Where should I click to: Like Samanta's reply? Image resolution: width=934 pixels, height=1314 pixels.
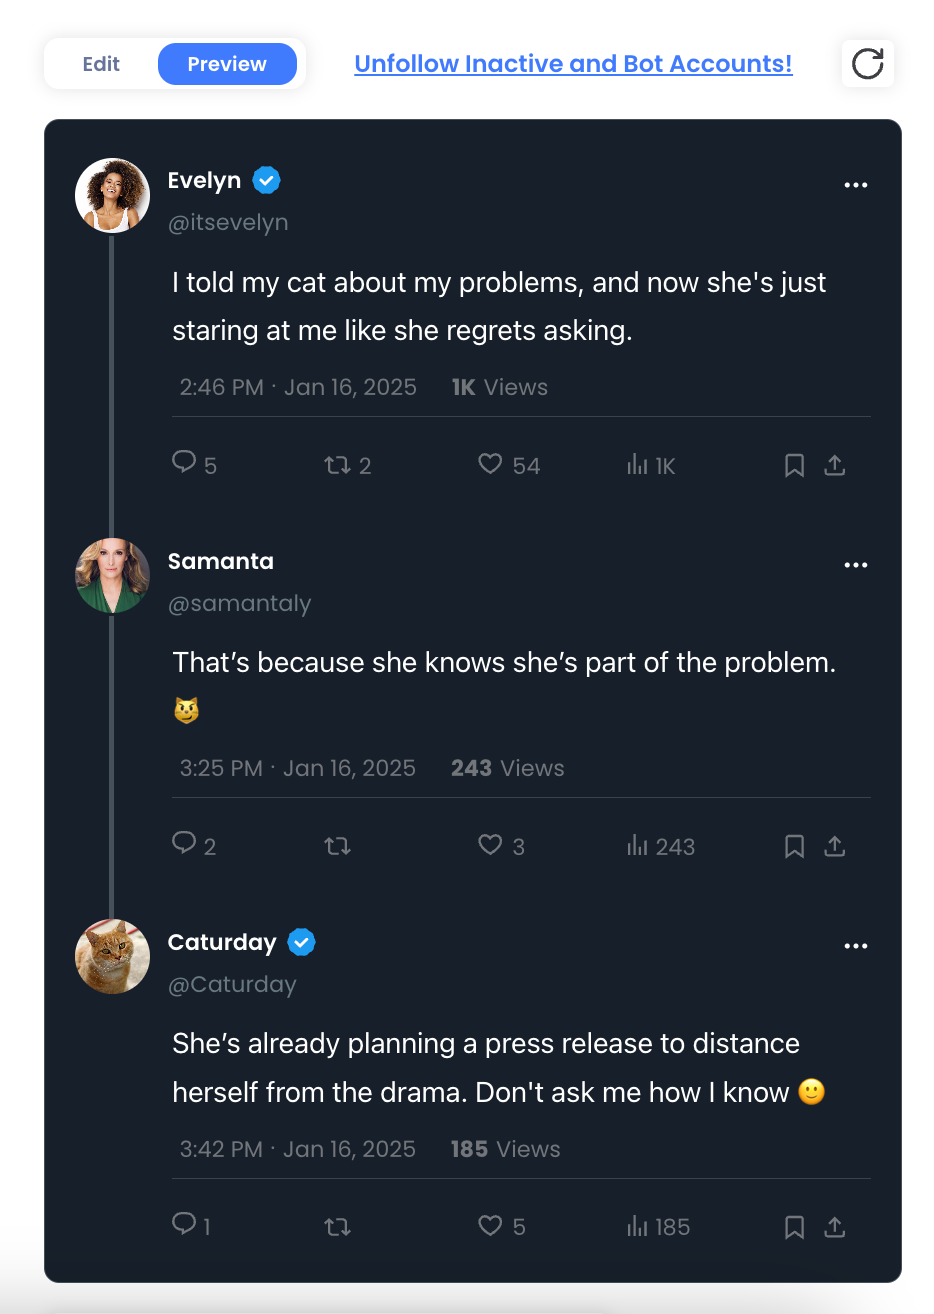[x=490, y=845]
